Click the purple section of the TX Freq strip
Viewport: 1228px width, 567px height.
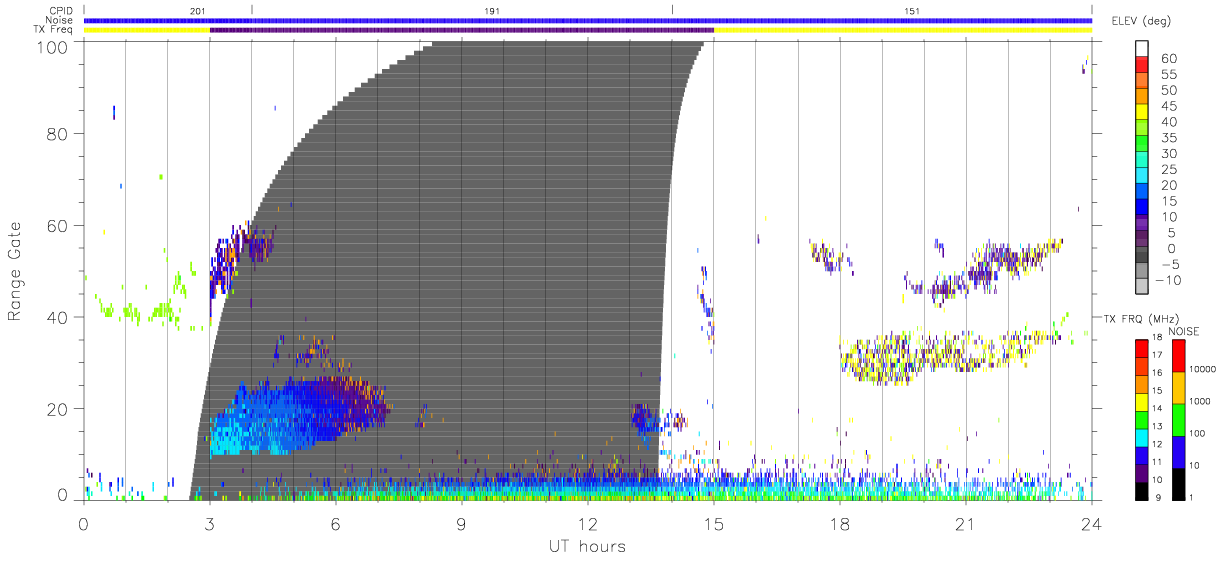[462, 30]
